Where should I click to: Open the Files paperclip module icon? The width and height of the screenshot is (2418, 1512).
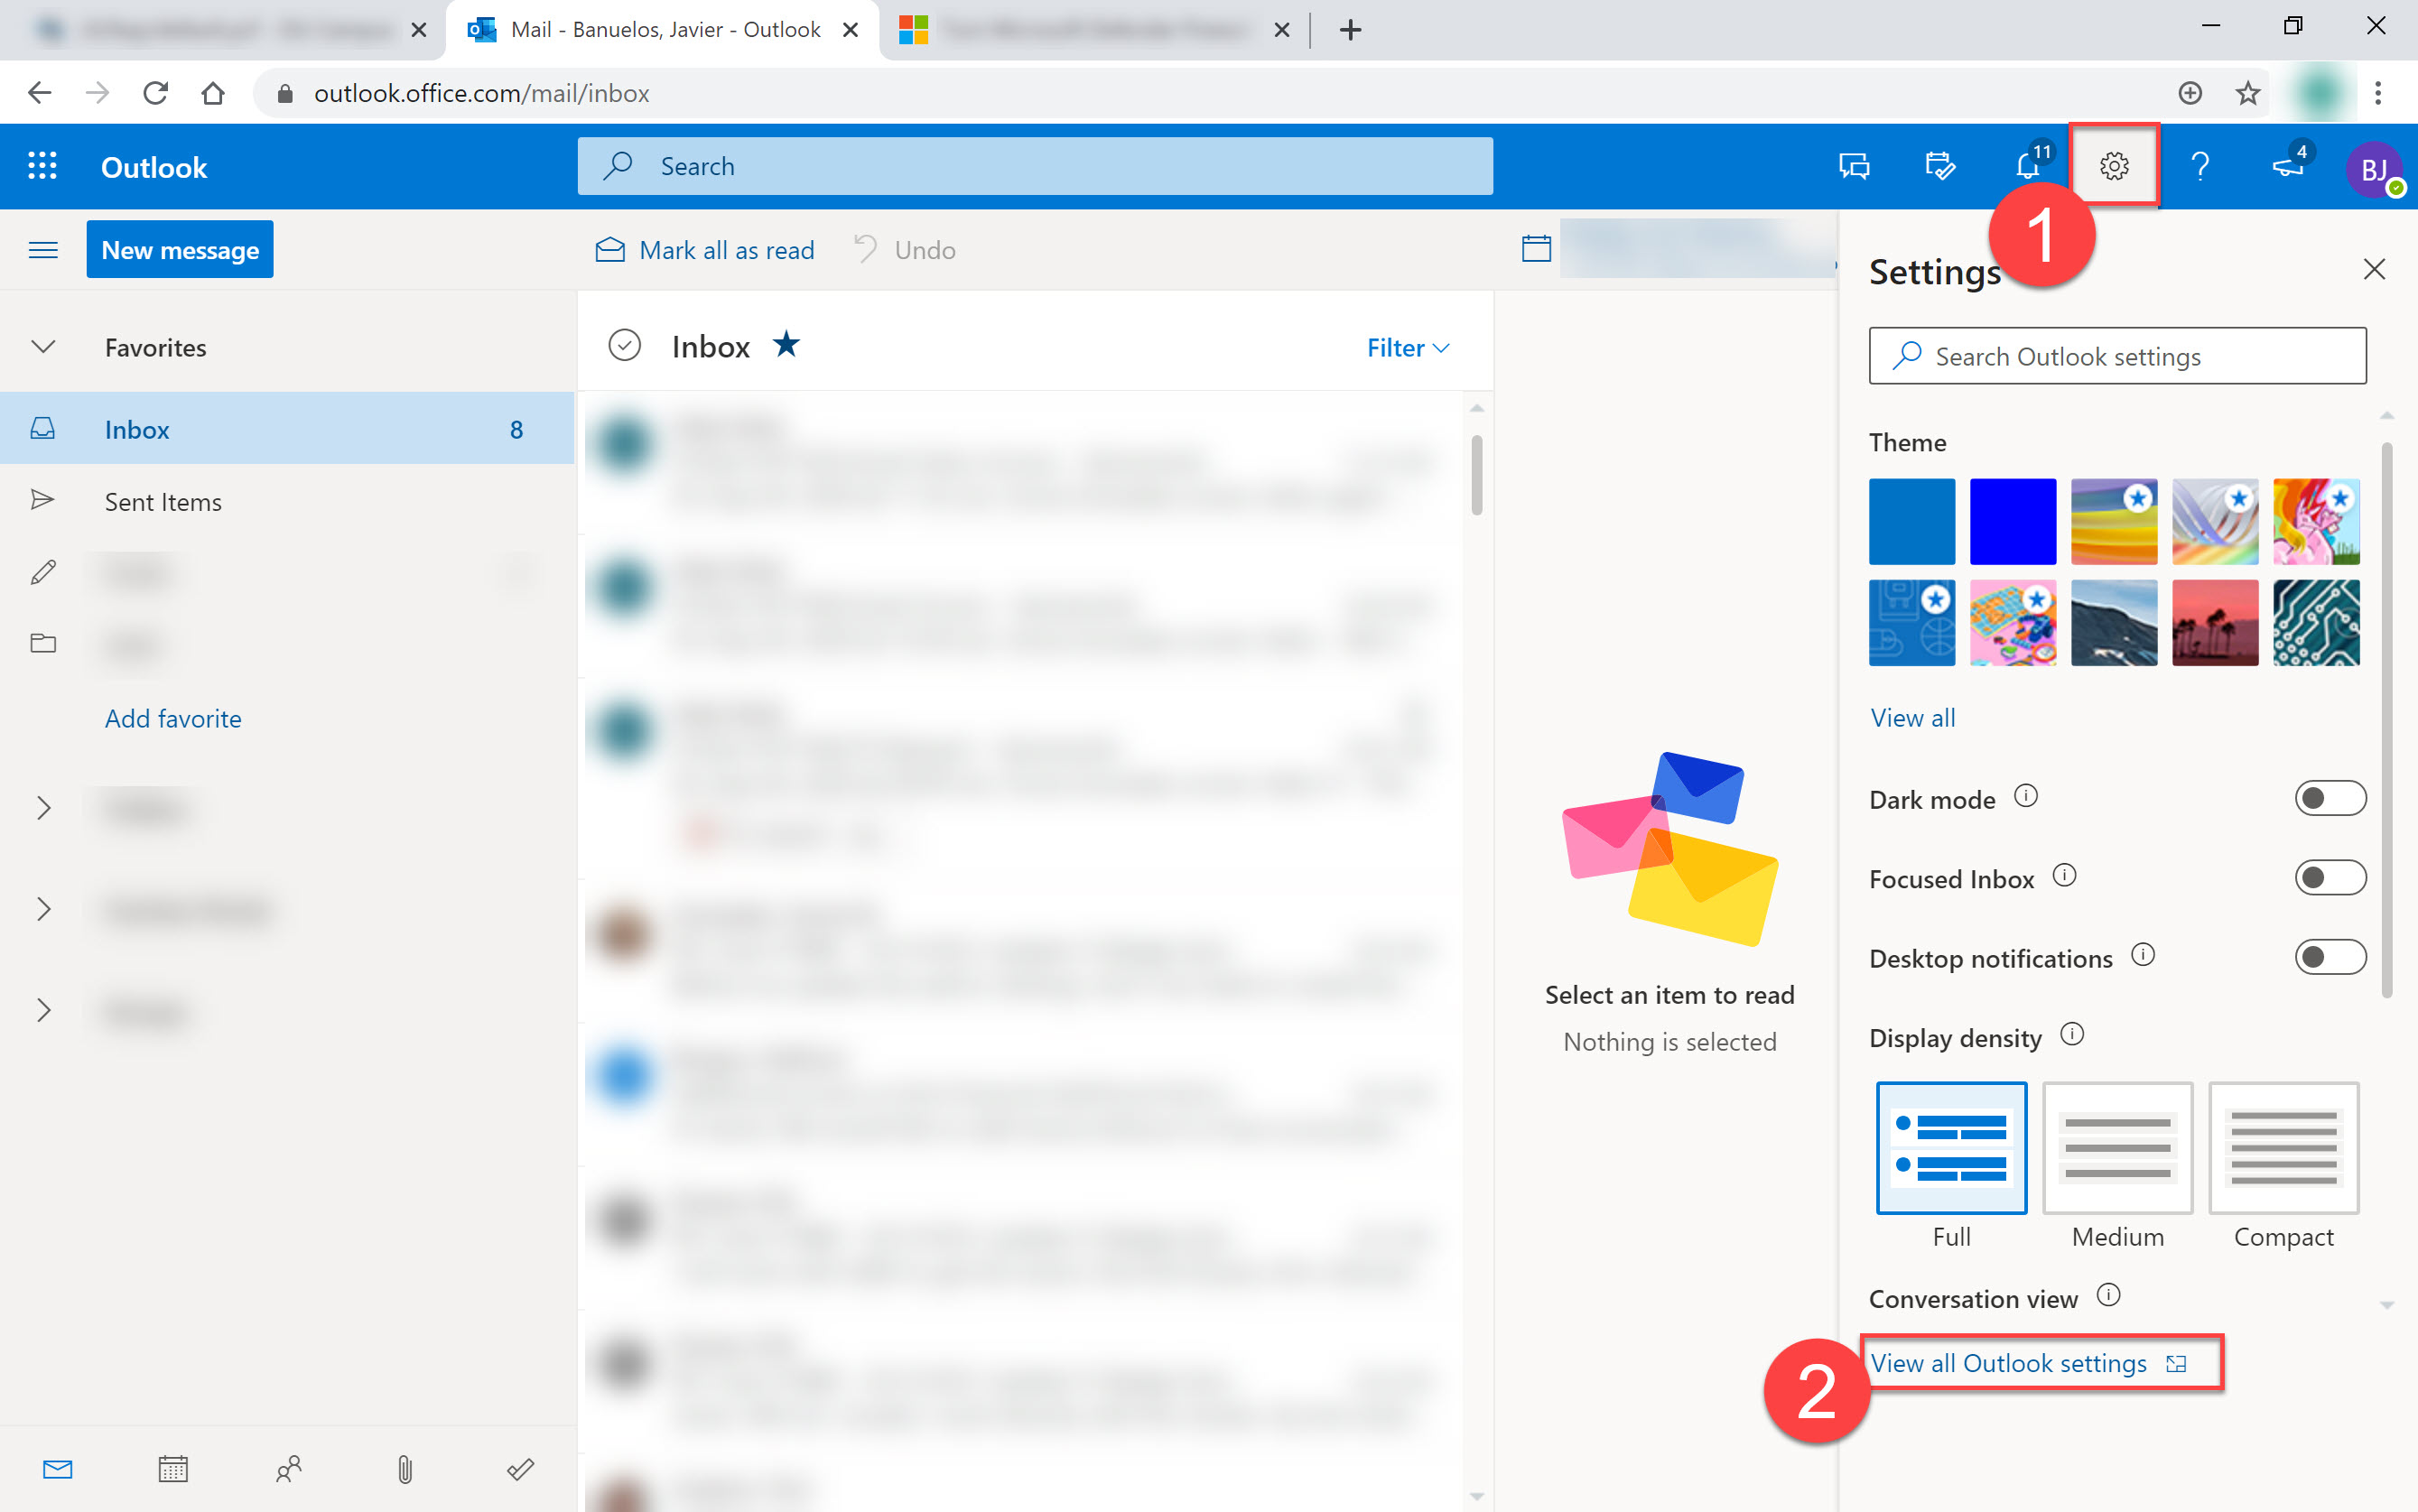(405, 1469)
